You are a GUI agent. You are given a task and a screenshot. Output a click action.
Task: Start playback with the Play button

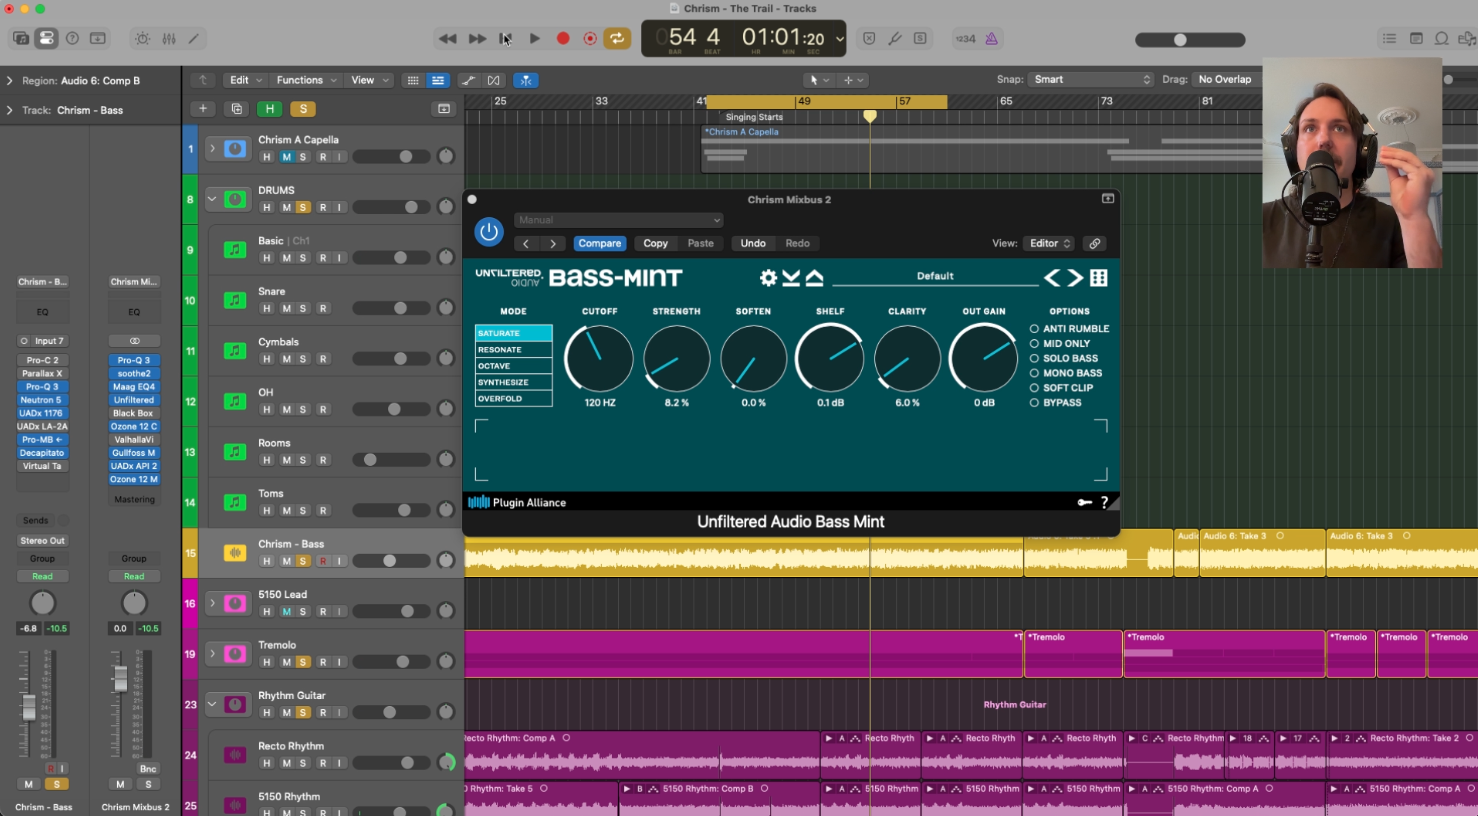(535, 39)
